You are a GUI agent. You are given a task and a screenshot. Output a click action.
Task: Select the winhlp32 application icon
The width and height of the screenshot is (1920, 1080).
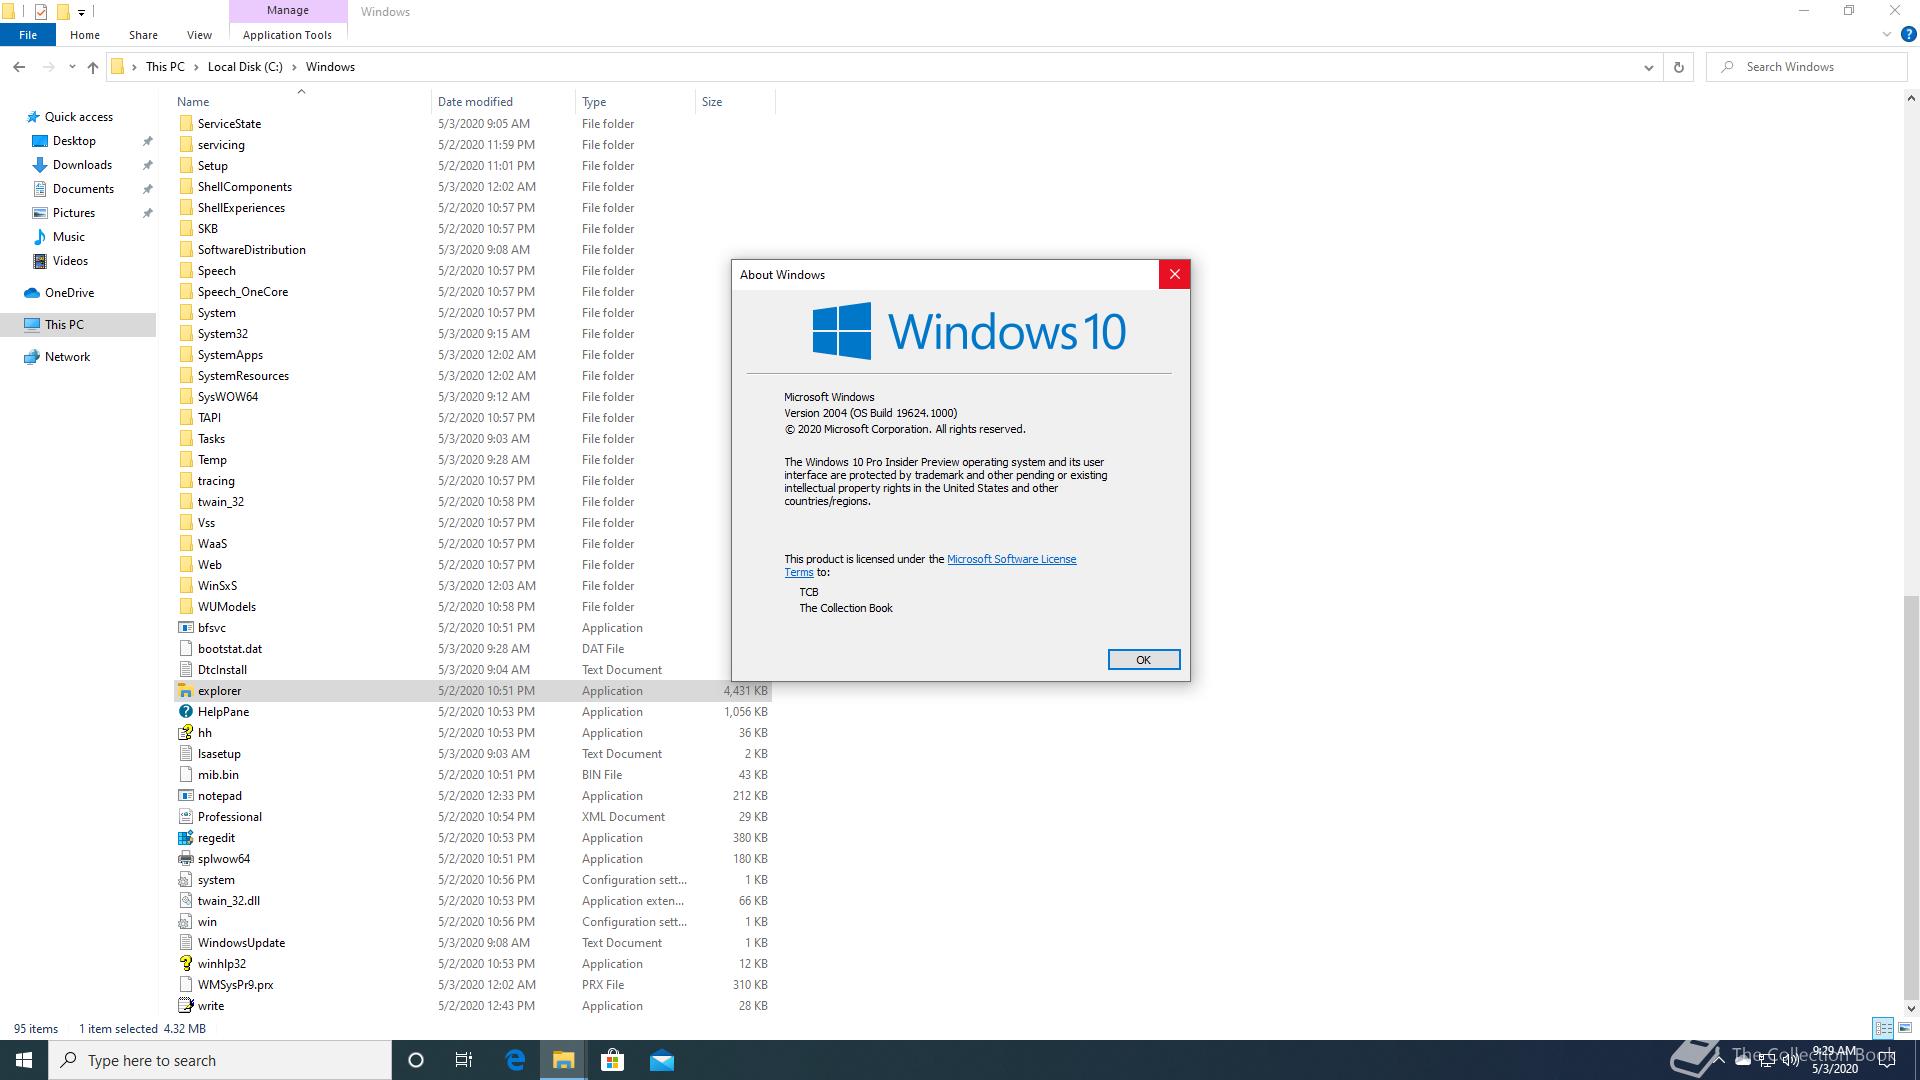pos(185,964)
